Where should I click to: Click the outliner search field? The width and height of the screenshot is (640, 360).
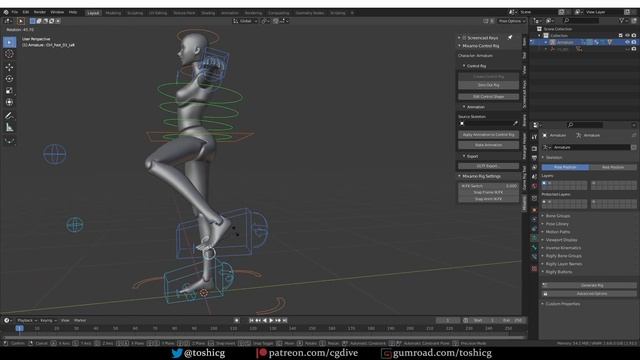581,20
